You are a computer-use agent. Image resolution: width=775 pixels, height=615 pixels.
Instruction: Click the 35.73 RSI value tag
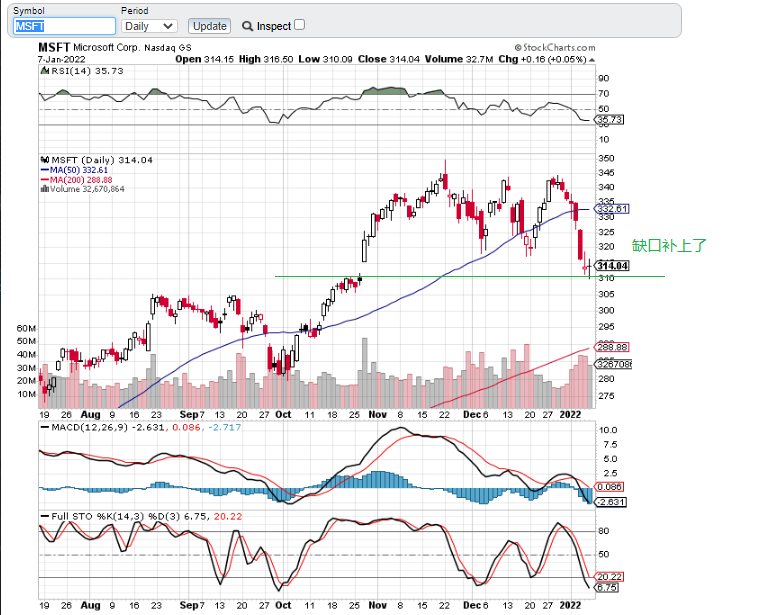(609, 120)
